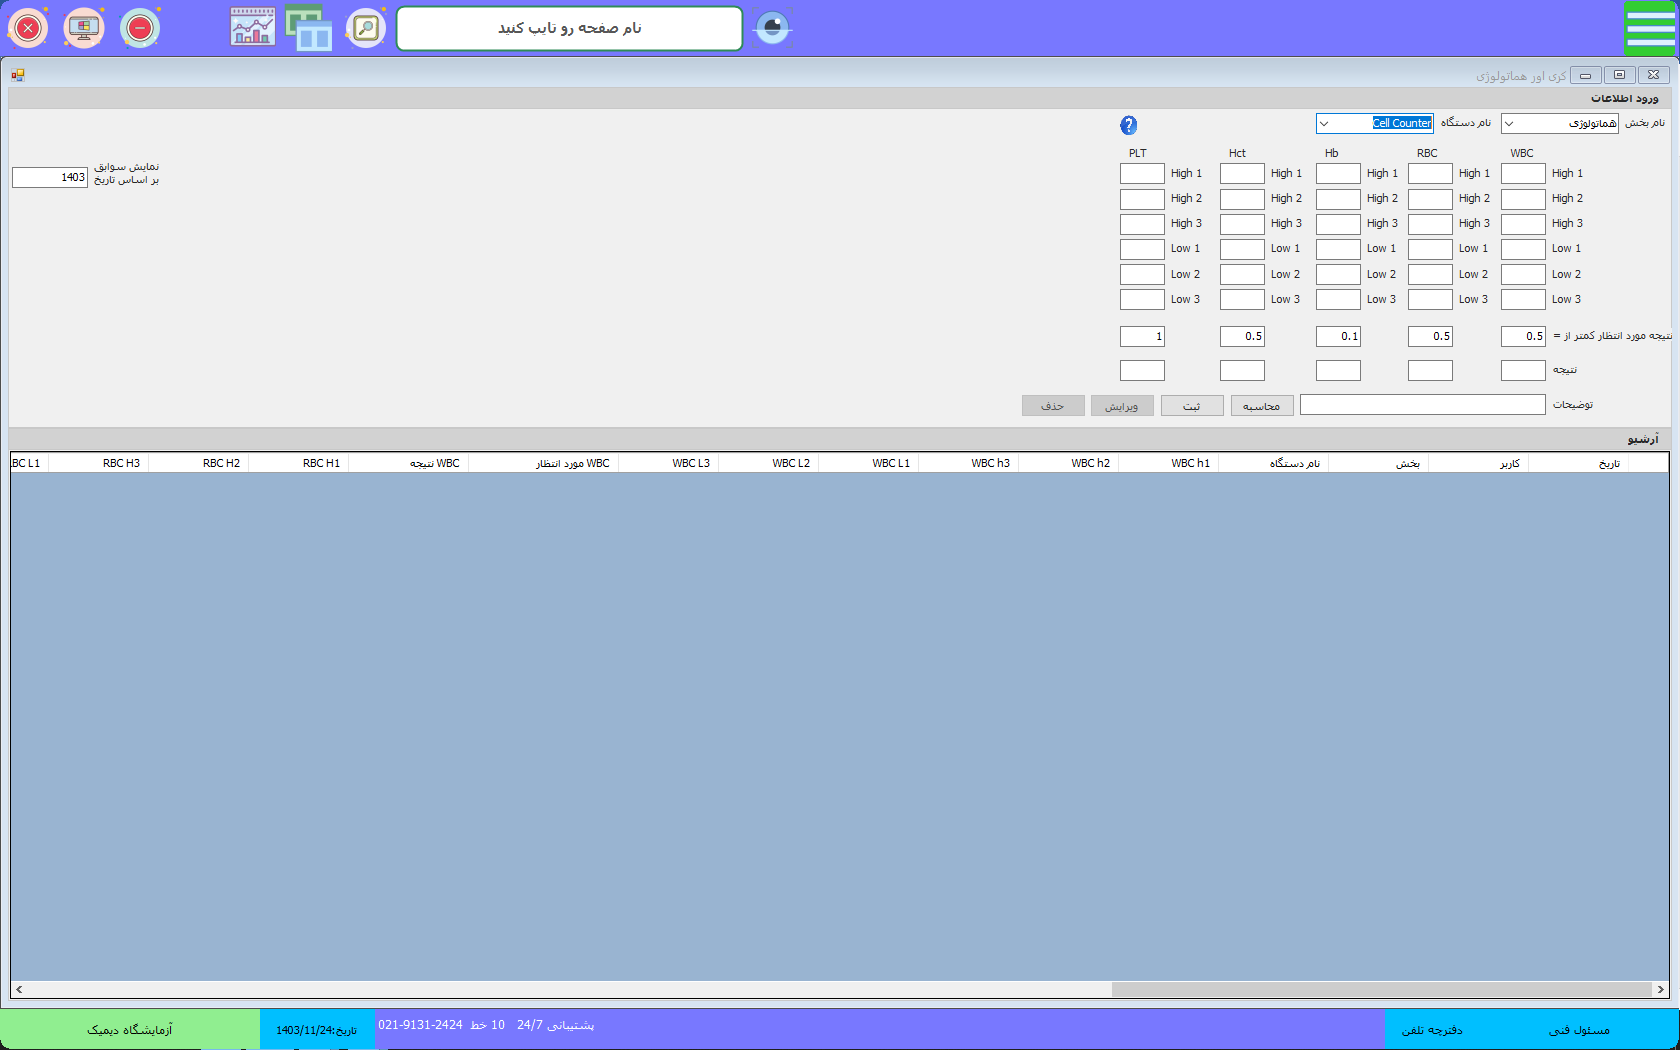
Task: Open the green hamburger menu
Action: tap(1649, 28)
